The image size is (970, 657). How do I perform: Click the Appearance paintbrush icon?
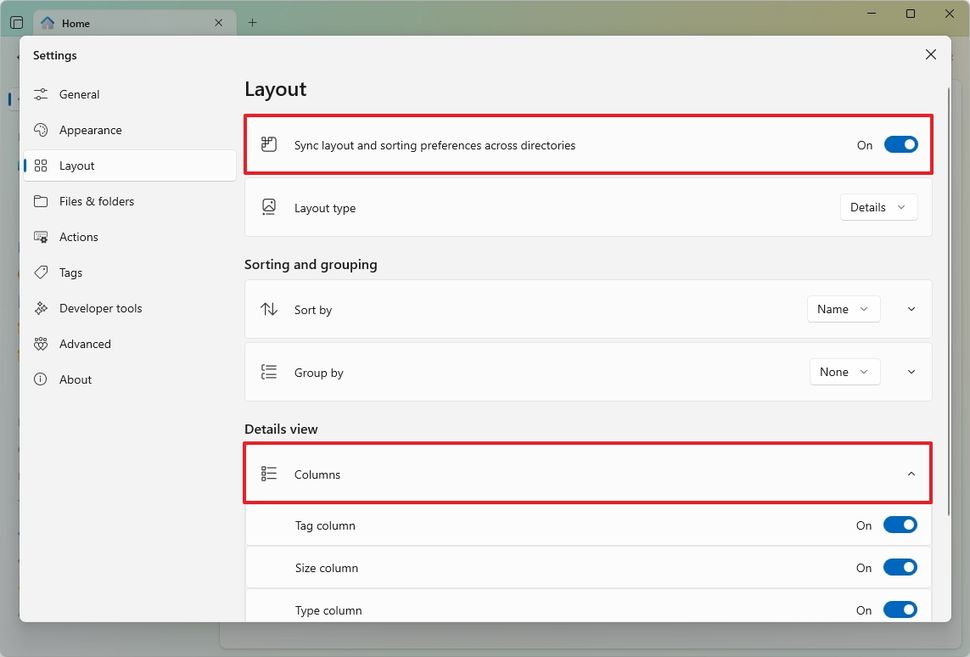click(x=40, y=130)
